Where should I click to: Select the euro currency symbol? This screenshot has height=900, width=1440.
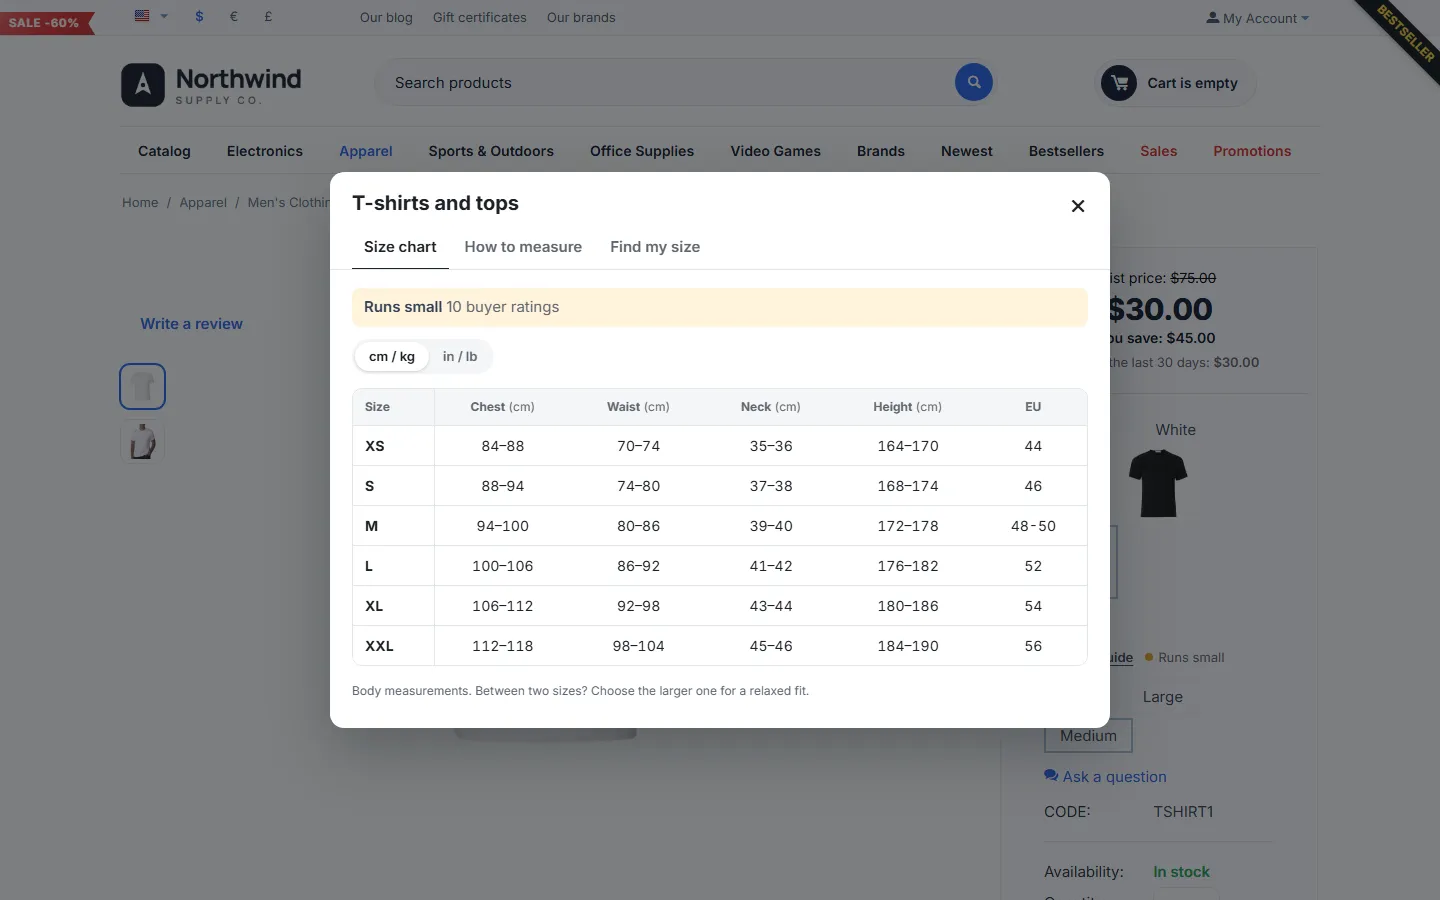click(234, 16)
